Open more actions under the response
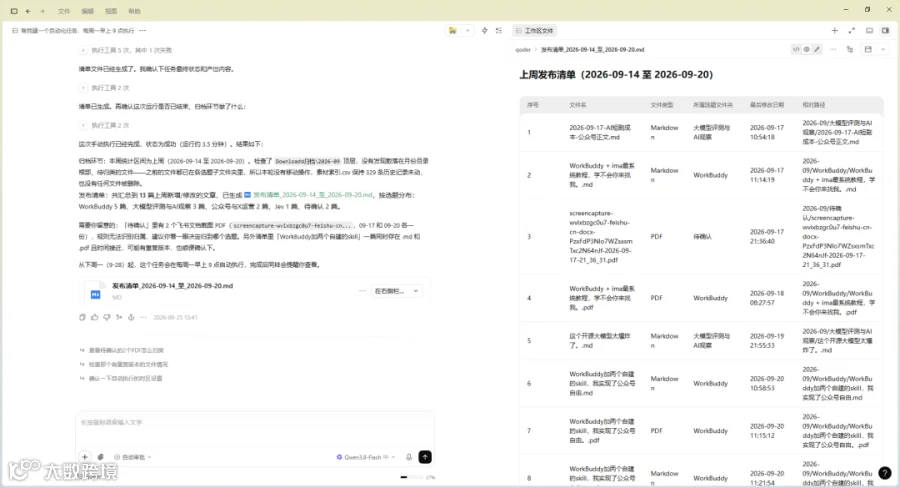Screen dimensions: 900x488 (x=143, y=317)
